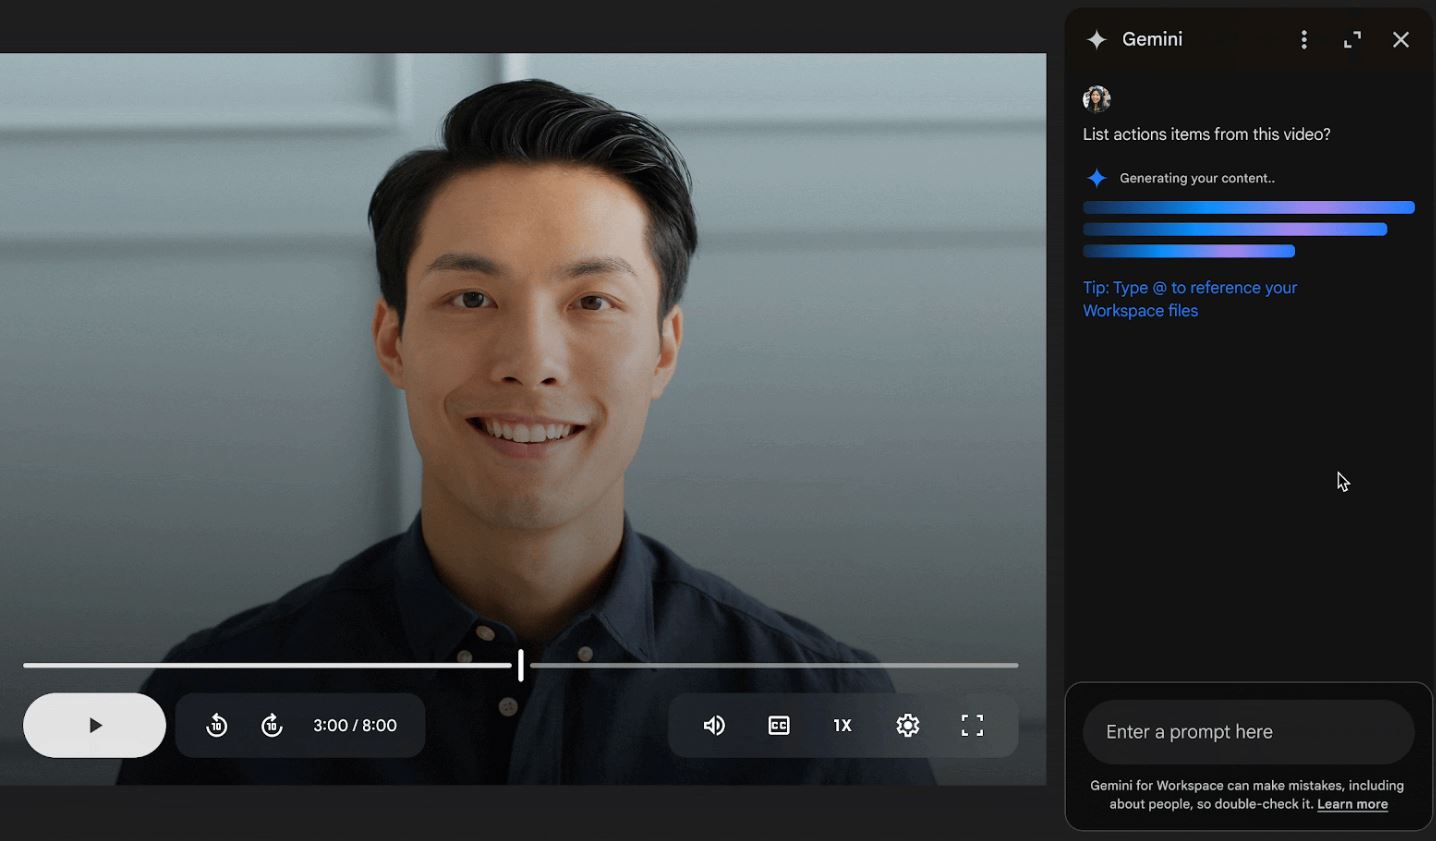
Task: Mute the video volume
Action: point(714,726)
